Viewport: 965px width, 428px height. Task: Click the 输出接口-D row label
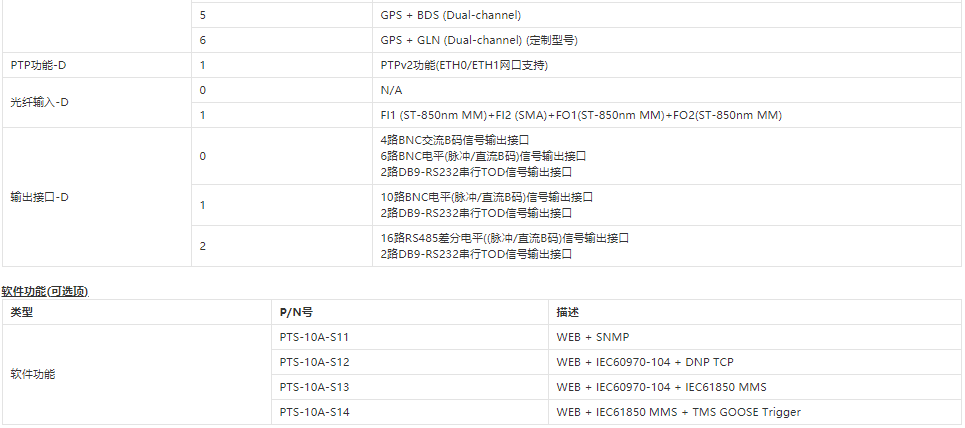[39, 197]
